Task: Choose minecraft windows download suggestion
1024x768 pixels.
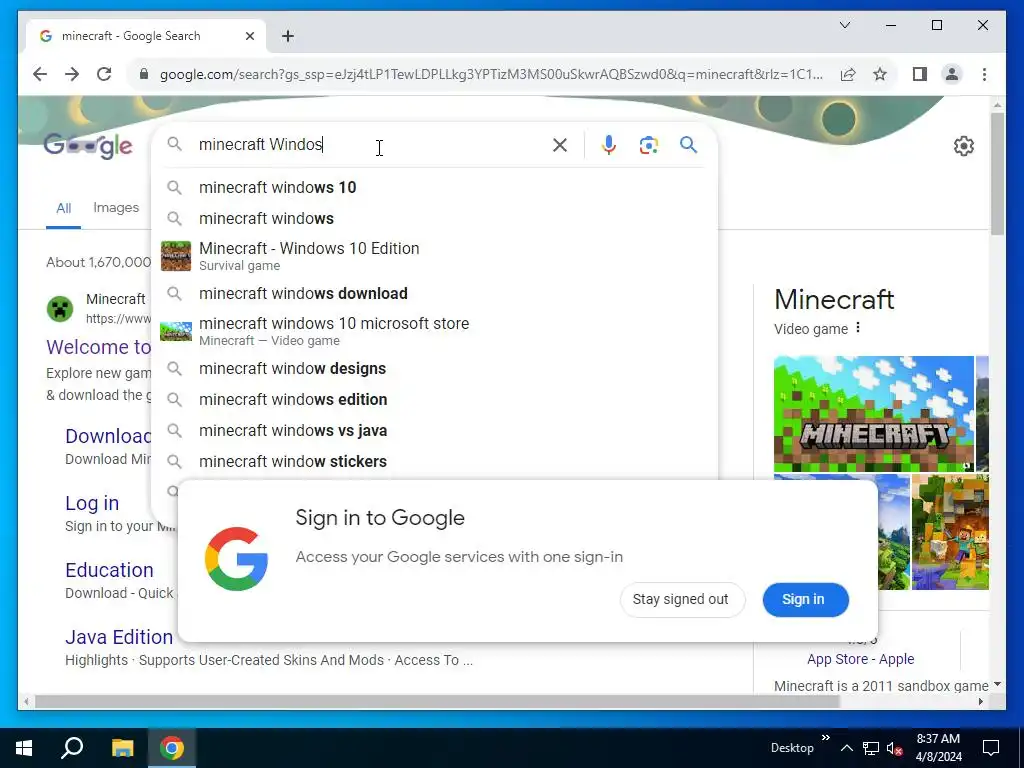Action: (x=434, y=293)
